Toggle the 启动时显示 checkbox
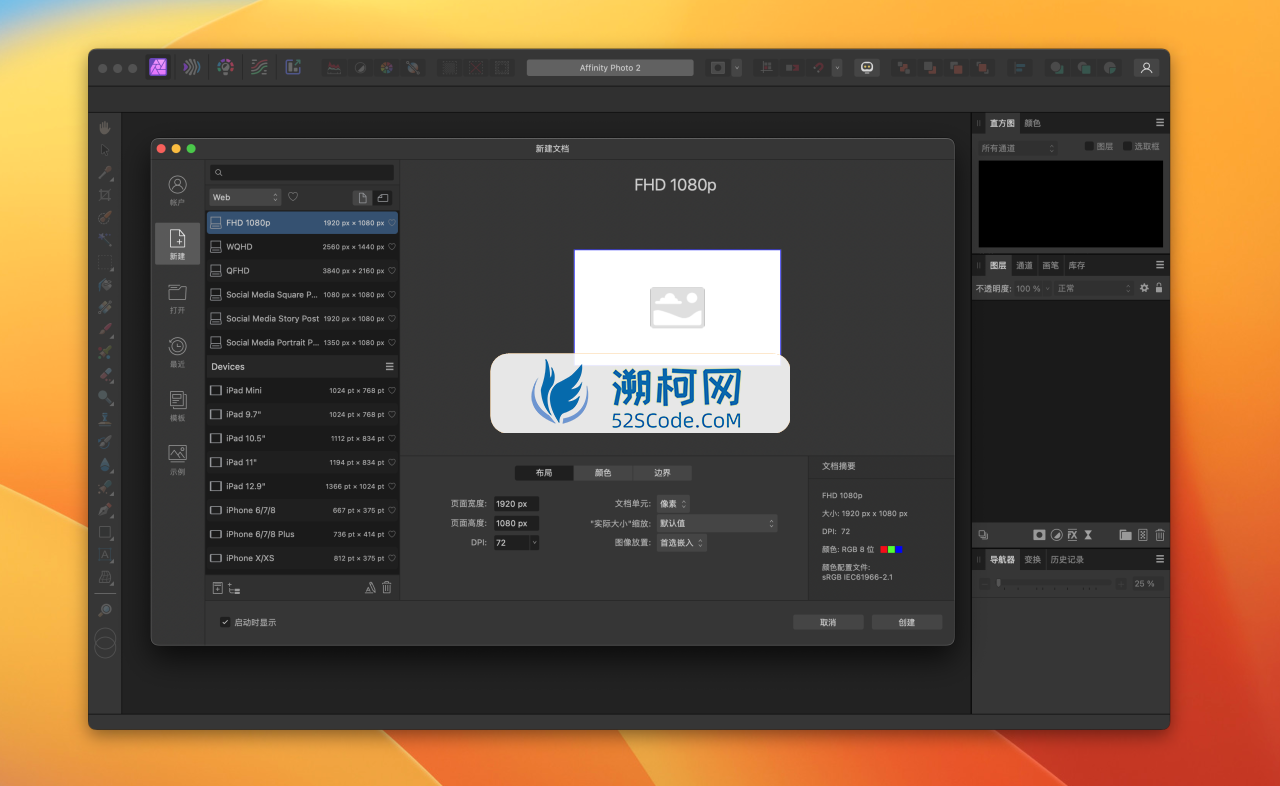 pyautogui.click(x=225, y=622)
